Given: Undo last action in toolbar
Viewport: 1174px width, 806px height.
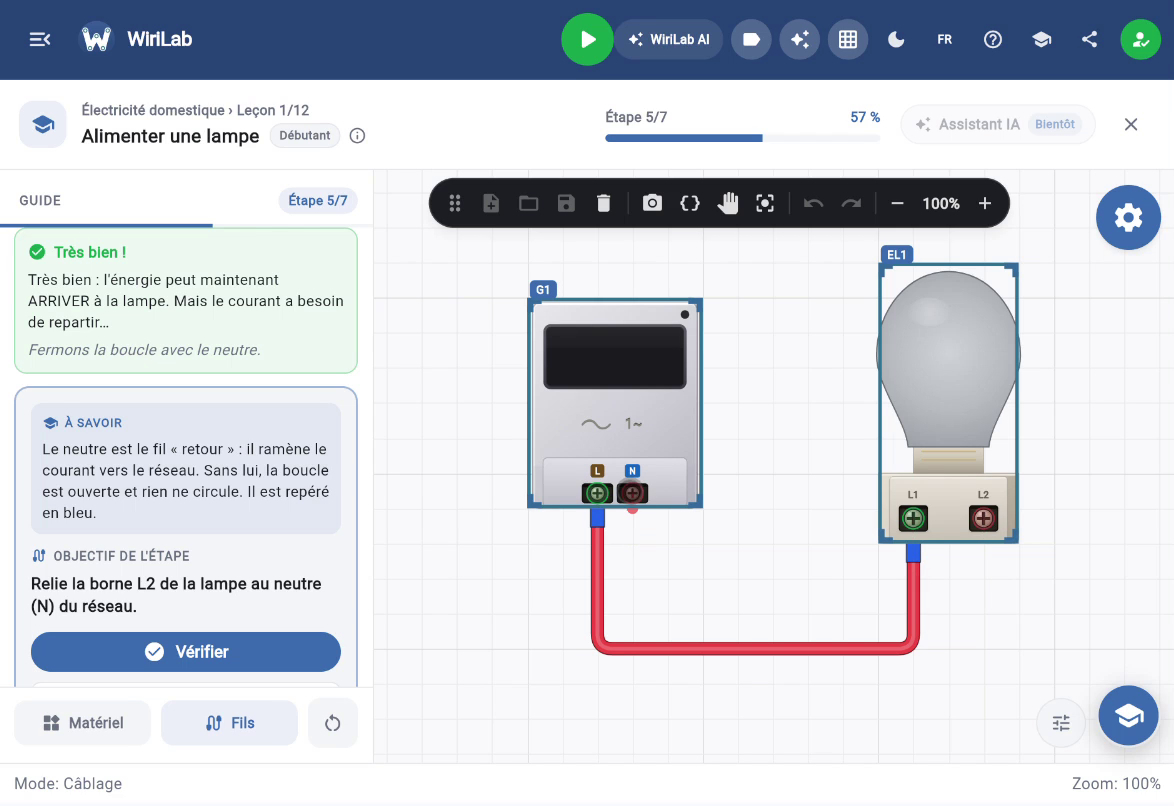Looking at the screenshot, I should click(813, 203).
